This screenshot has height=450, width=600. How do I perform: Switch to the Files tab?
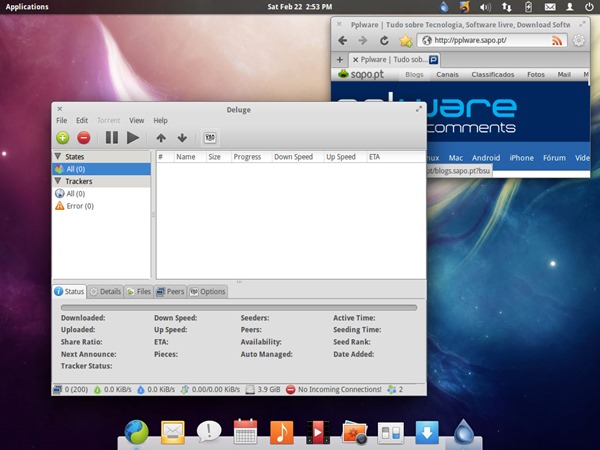(x=139, y=292)
